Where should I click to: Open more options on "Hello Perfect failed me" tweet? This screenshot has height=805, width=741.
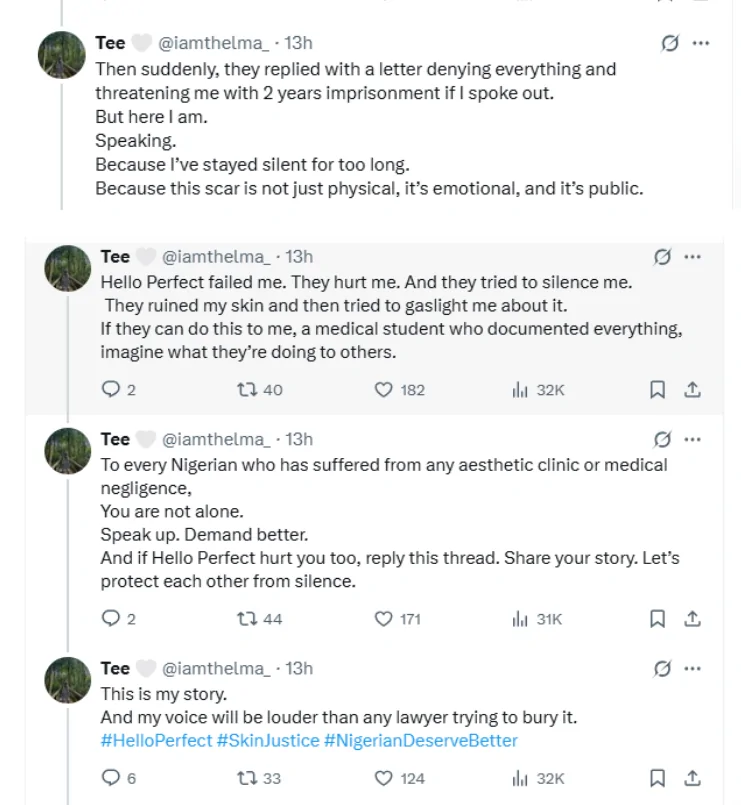click(693, 257)
